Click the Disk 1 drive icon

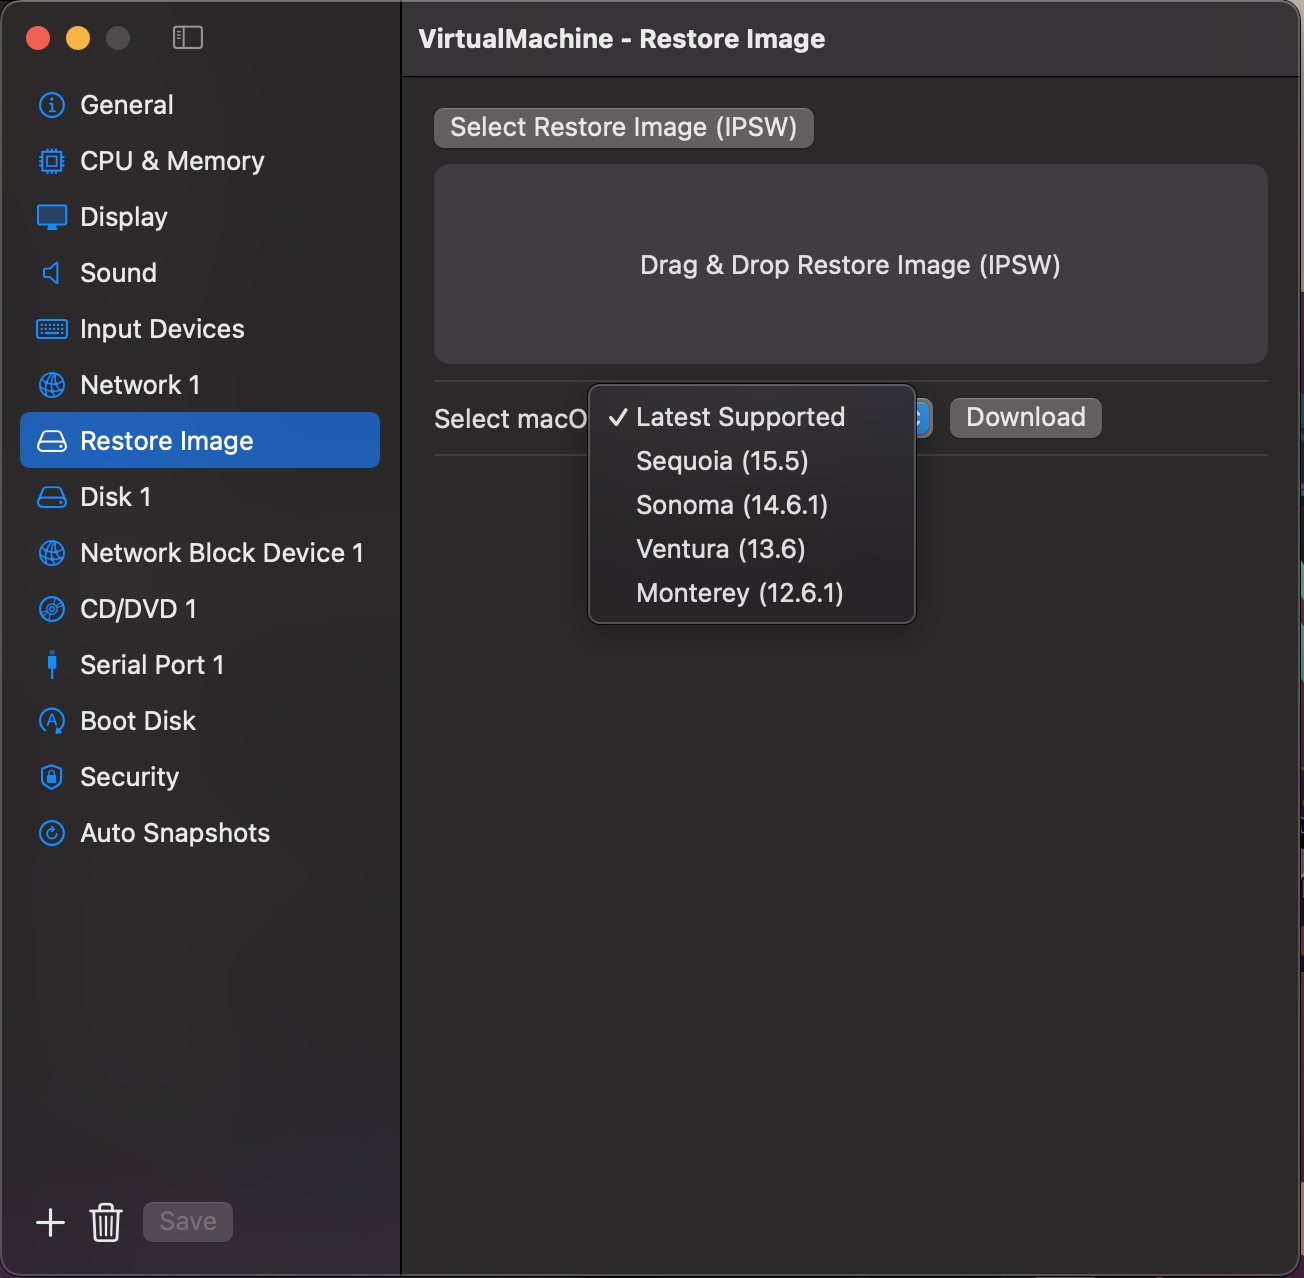pyautogui.click(x=52, y=497)
